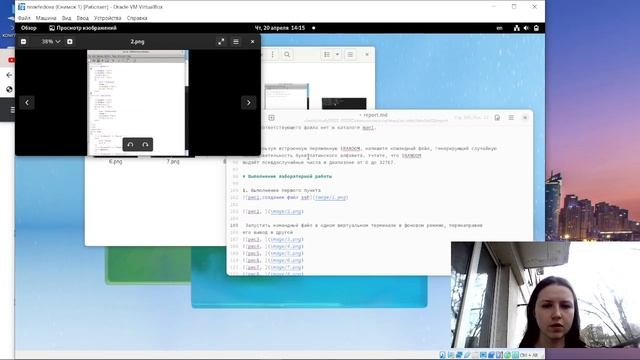Click the webcam video overlay

545,295
